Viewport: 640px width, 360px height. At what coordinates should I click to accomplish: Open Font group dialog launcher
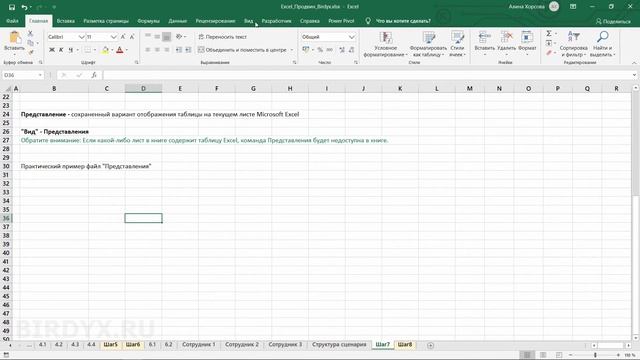coord(136,62)
